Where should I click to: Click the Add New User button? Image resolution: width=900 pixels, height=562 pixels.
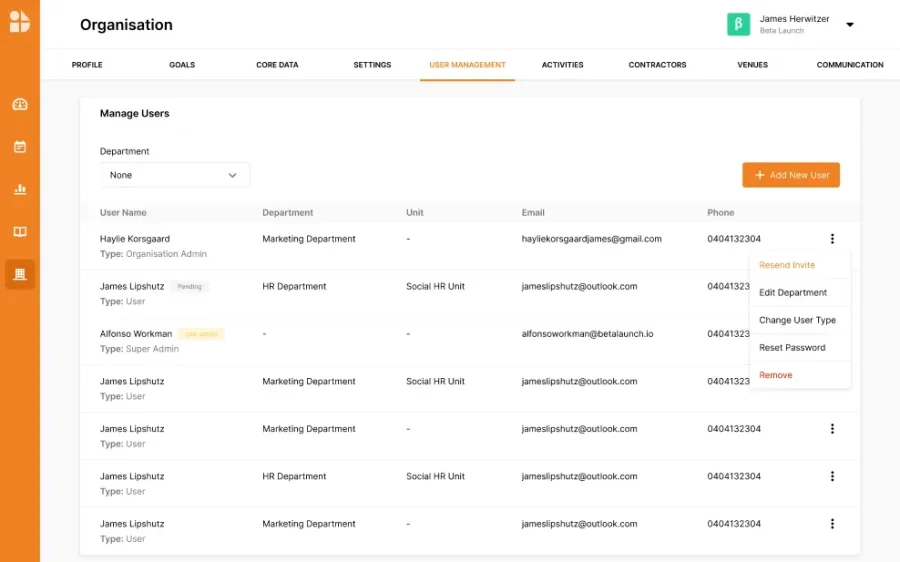(790, 175)
